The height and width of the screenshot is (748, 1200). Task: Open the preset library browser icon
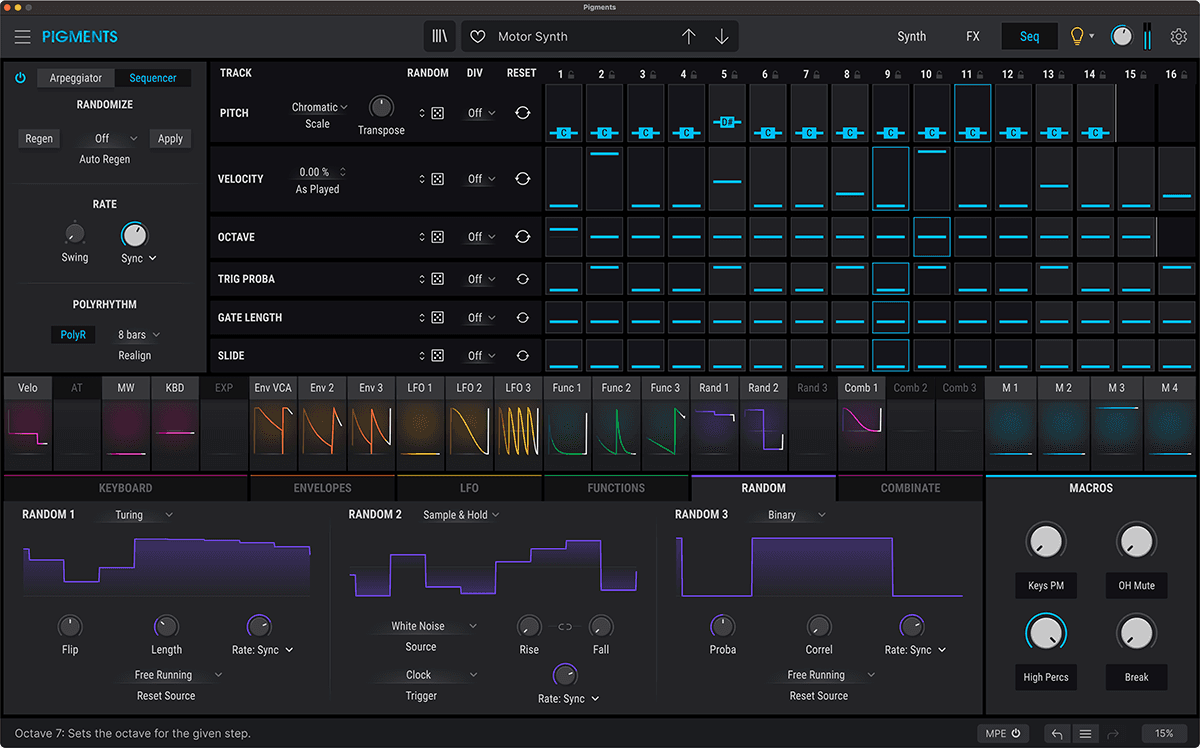pos(440,37)
